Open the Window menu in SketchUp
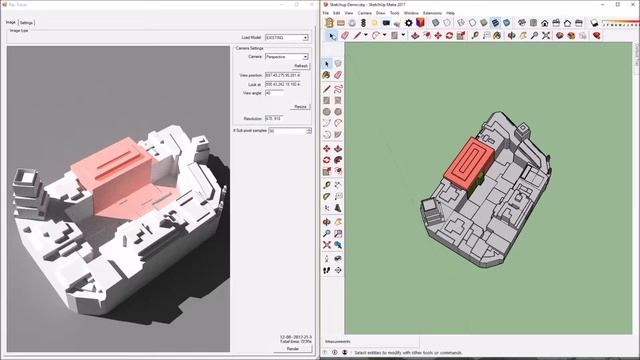The height and width of the screenshot is (360, 640). pyautogui.click(x=411, y=13)
